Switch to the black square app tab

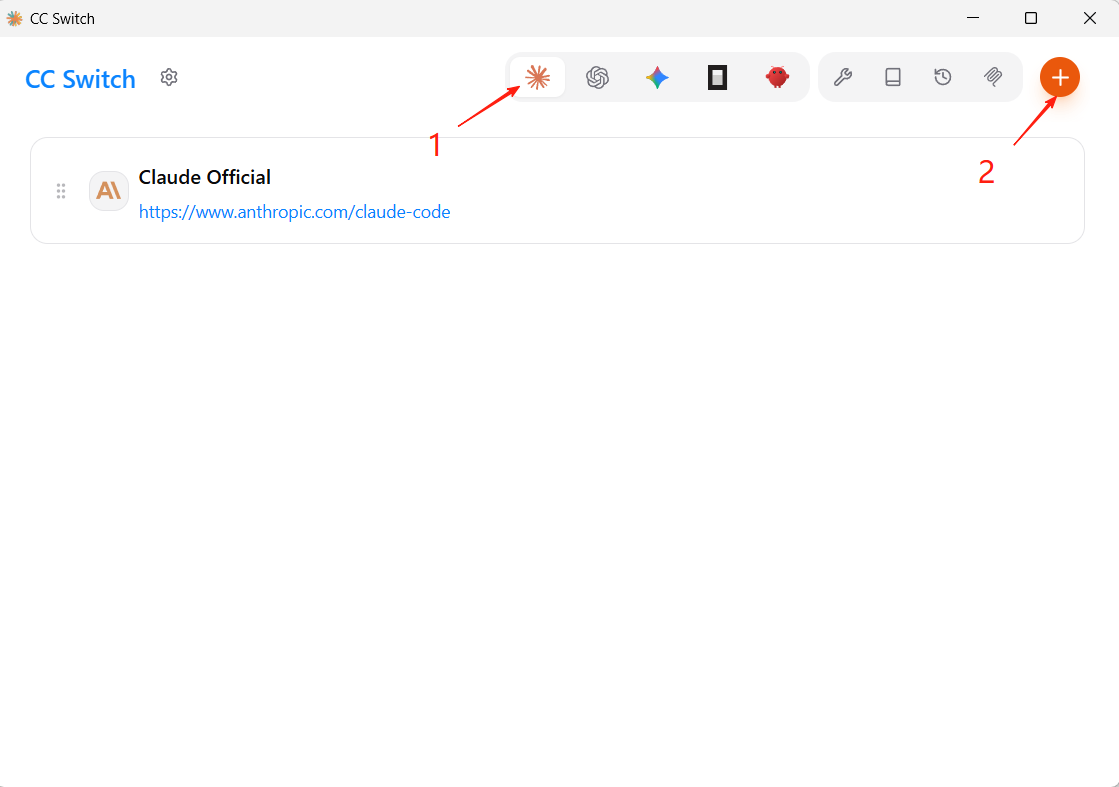[x=717, y=77]
